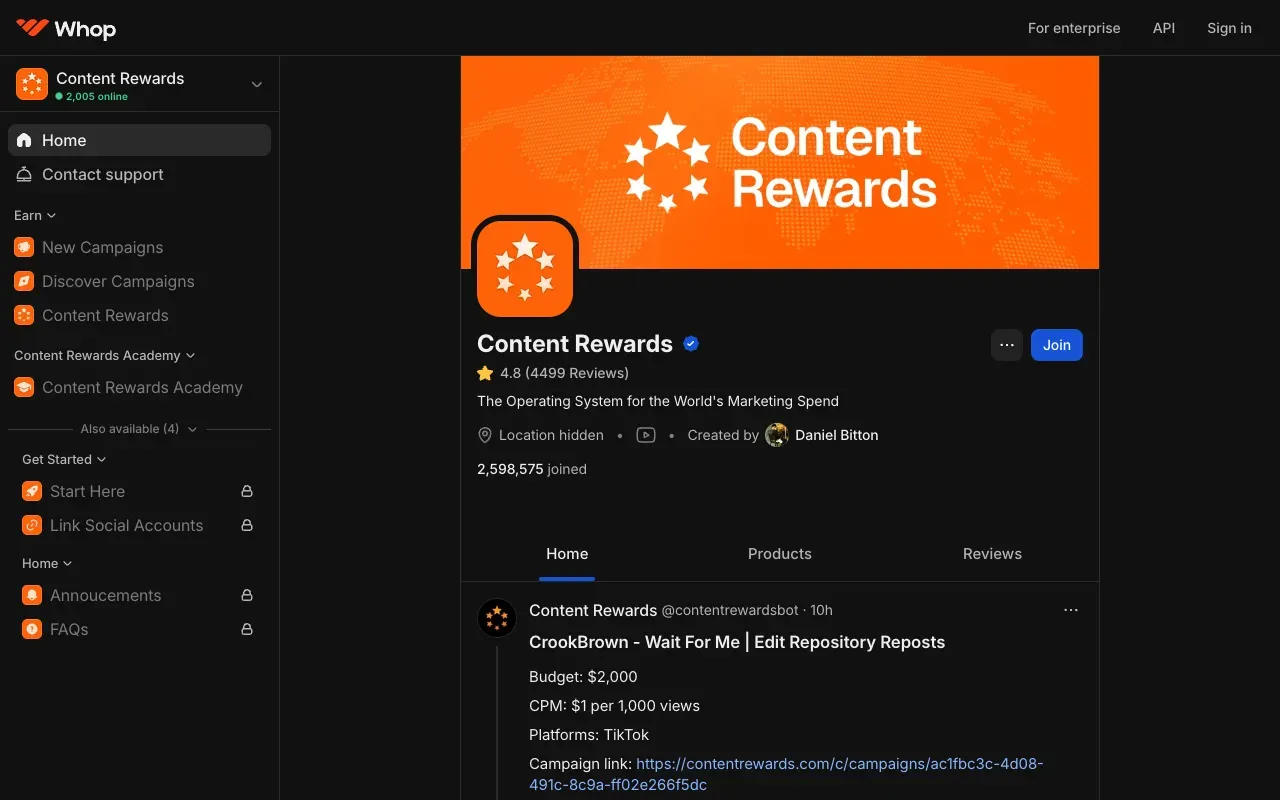Select the Home tab under the profile

pyautogui.click(x=567, y=554)
